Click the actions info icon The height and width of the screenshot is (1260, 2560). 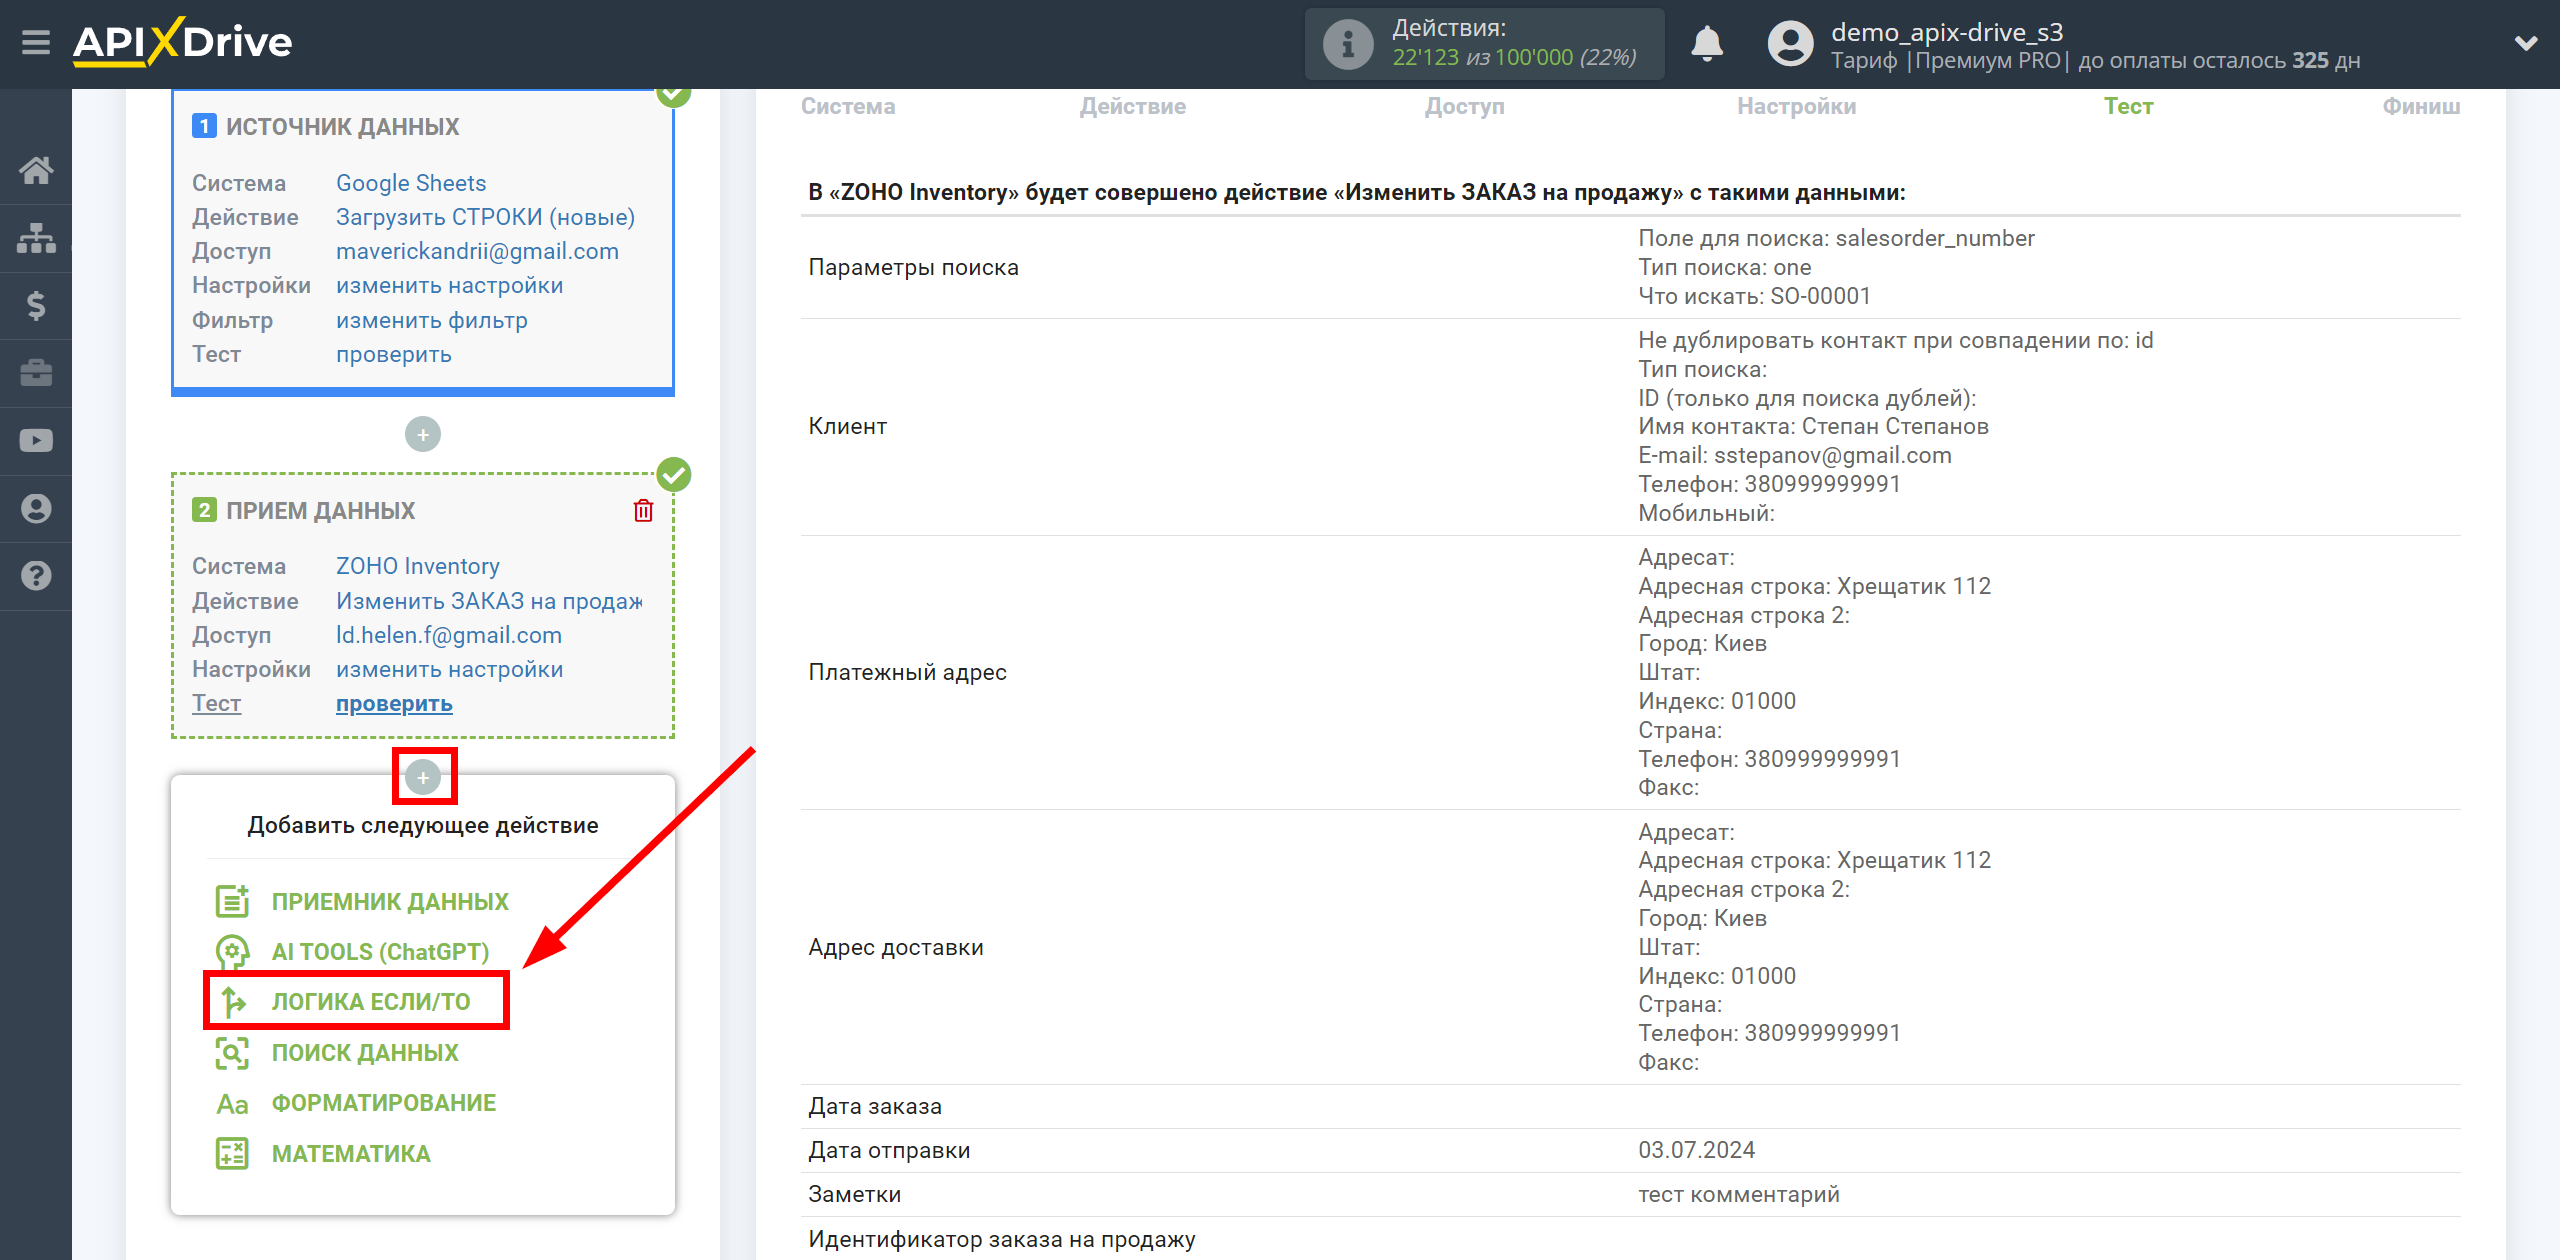pyautogui.click(x=1348, y=44)
